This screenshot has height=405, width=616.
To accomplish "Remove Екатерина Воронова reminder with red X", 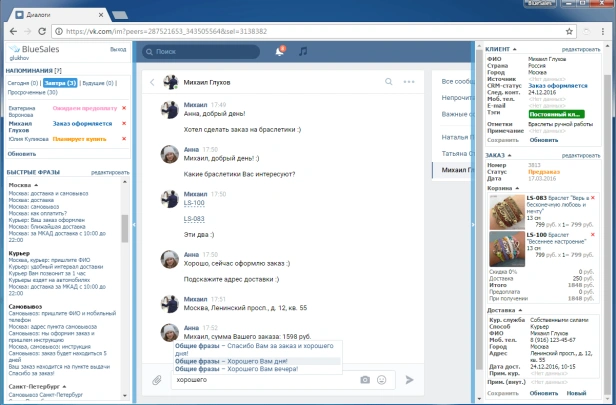I will click(x=123, y=108).
